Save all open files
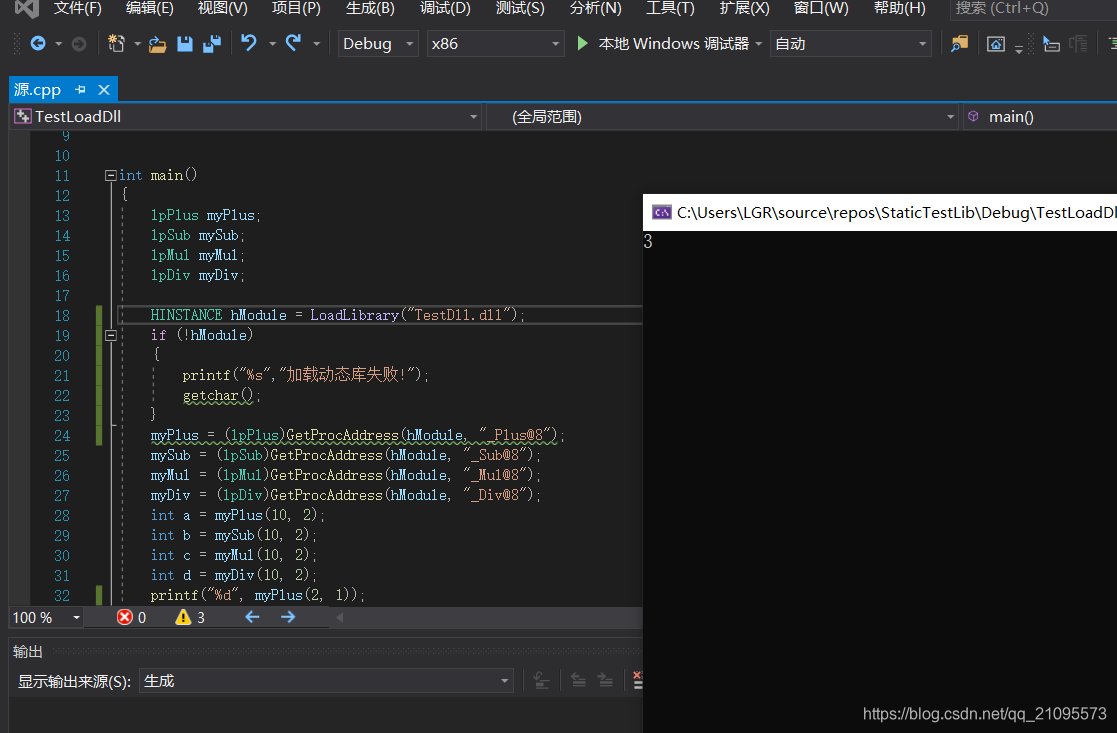 [213, 43]
